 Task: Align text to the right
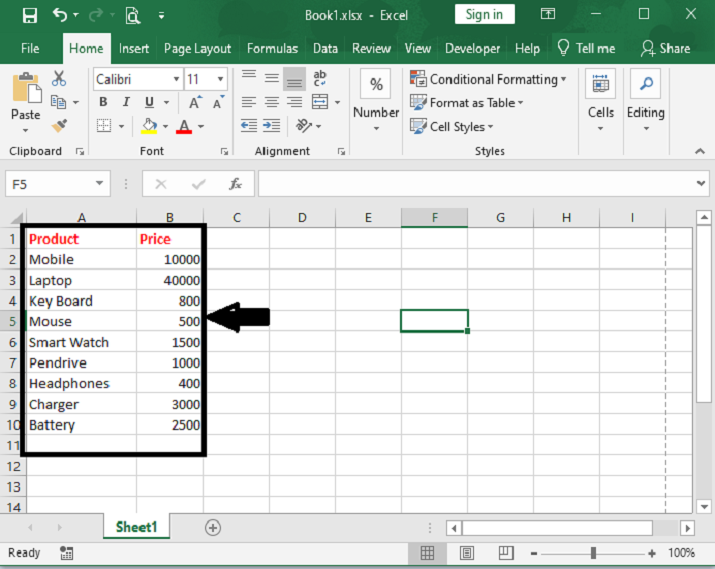pyautogui.click(x=295, y=102)
